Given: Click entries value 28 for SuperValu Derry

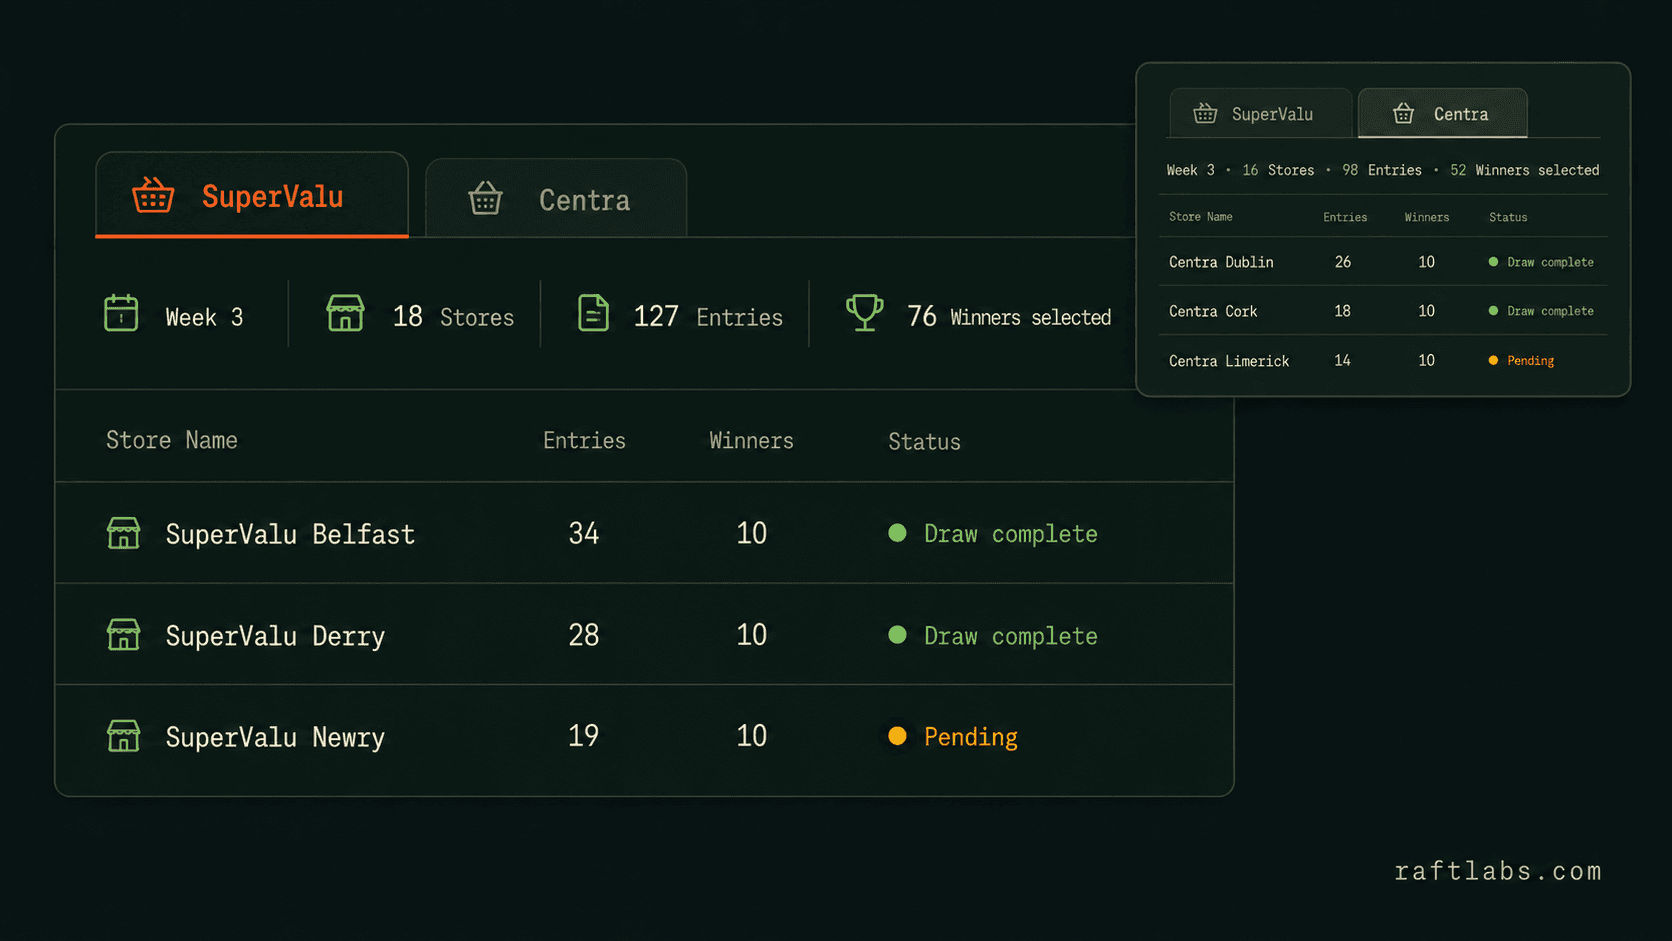Looking at the screenshot, I should 584,634.
